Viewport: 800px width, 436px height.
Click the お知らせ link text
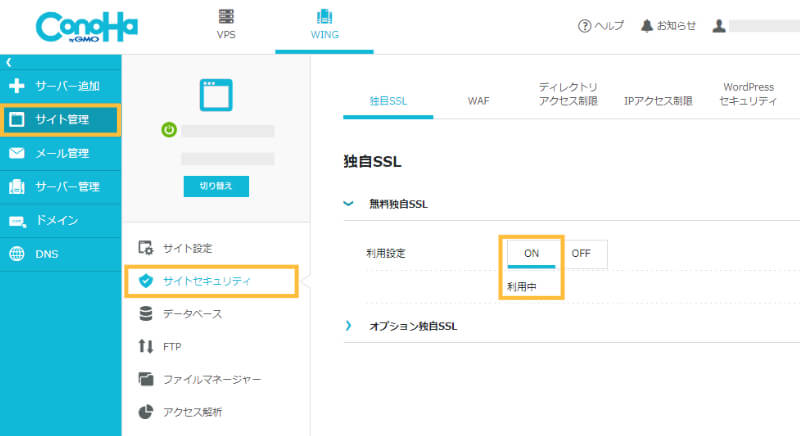tap(676, 25)
